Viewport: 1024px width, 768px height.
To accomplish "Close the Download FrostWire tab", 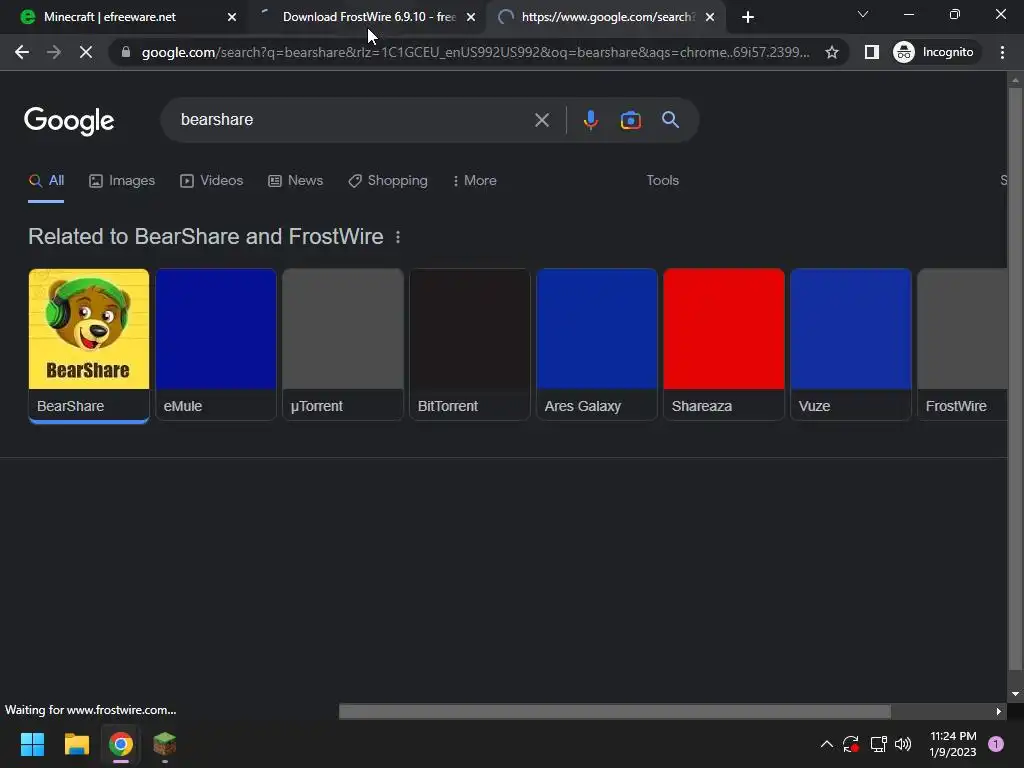I will click(471, 17).
